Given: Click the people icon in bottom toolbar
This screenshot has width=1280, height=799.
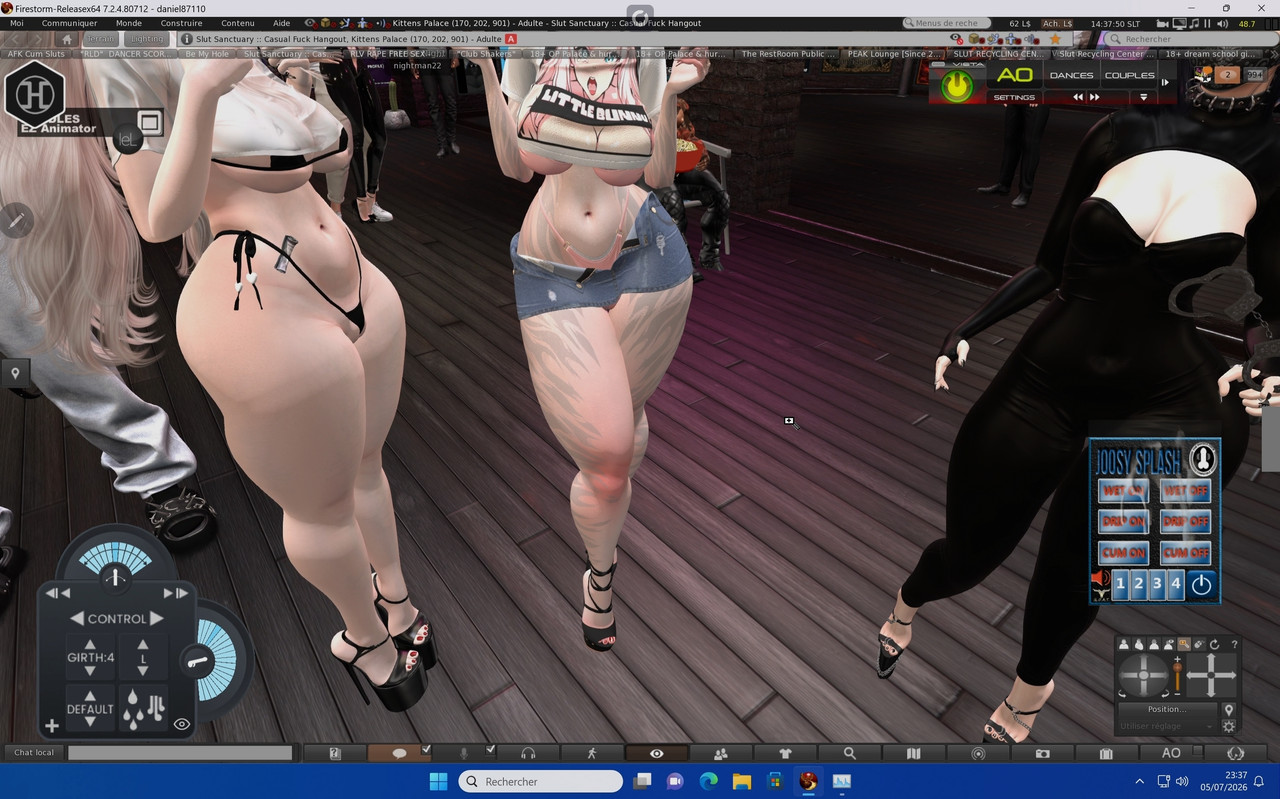Looking at the screenshot, I should 720,753.
